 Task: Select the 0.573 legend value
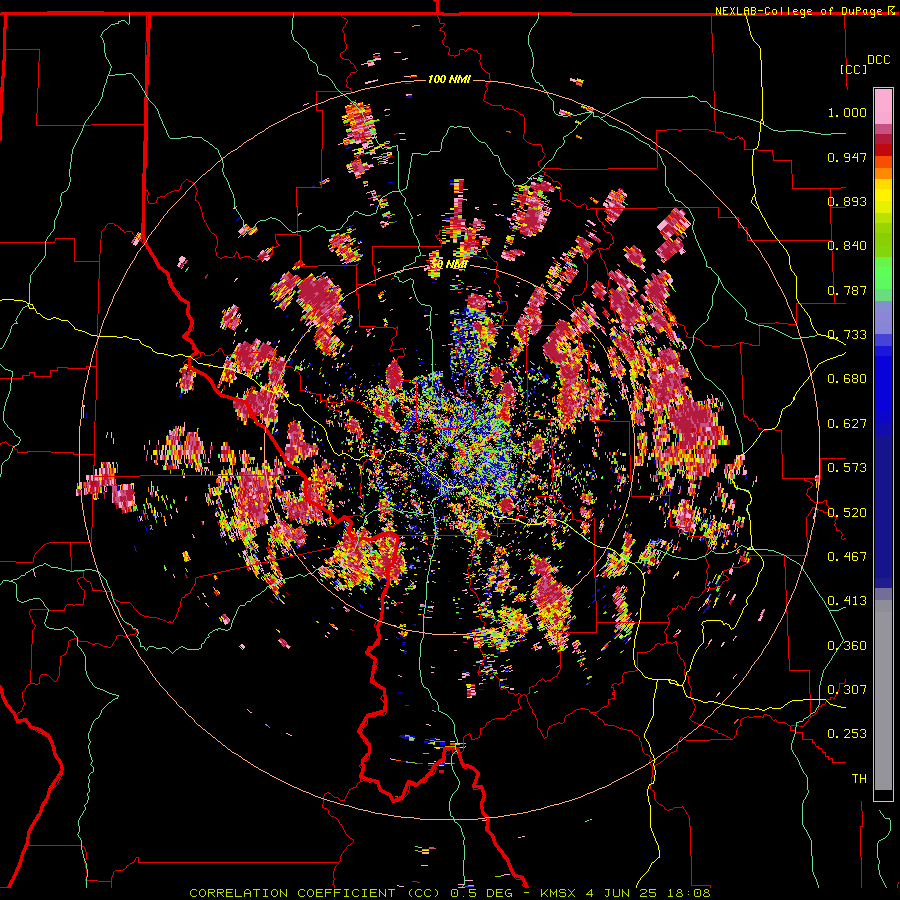847,468
